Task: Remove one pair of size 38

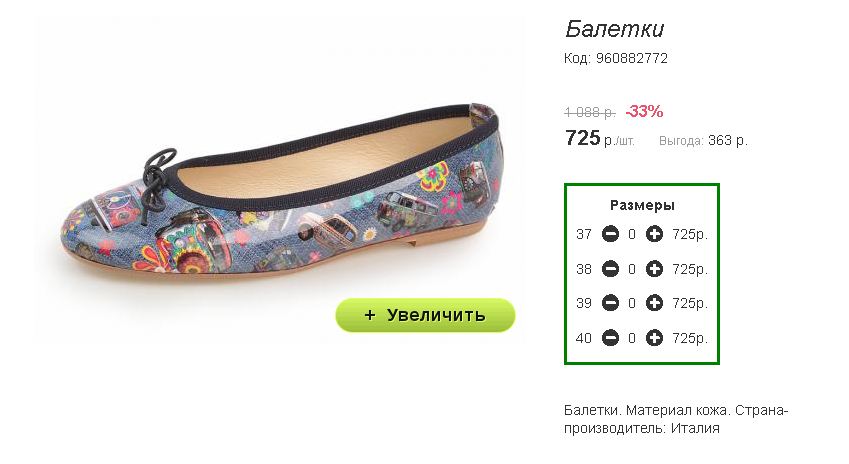Action: pos(610,269)
